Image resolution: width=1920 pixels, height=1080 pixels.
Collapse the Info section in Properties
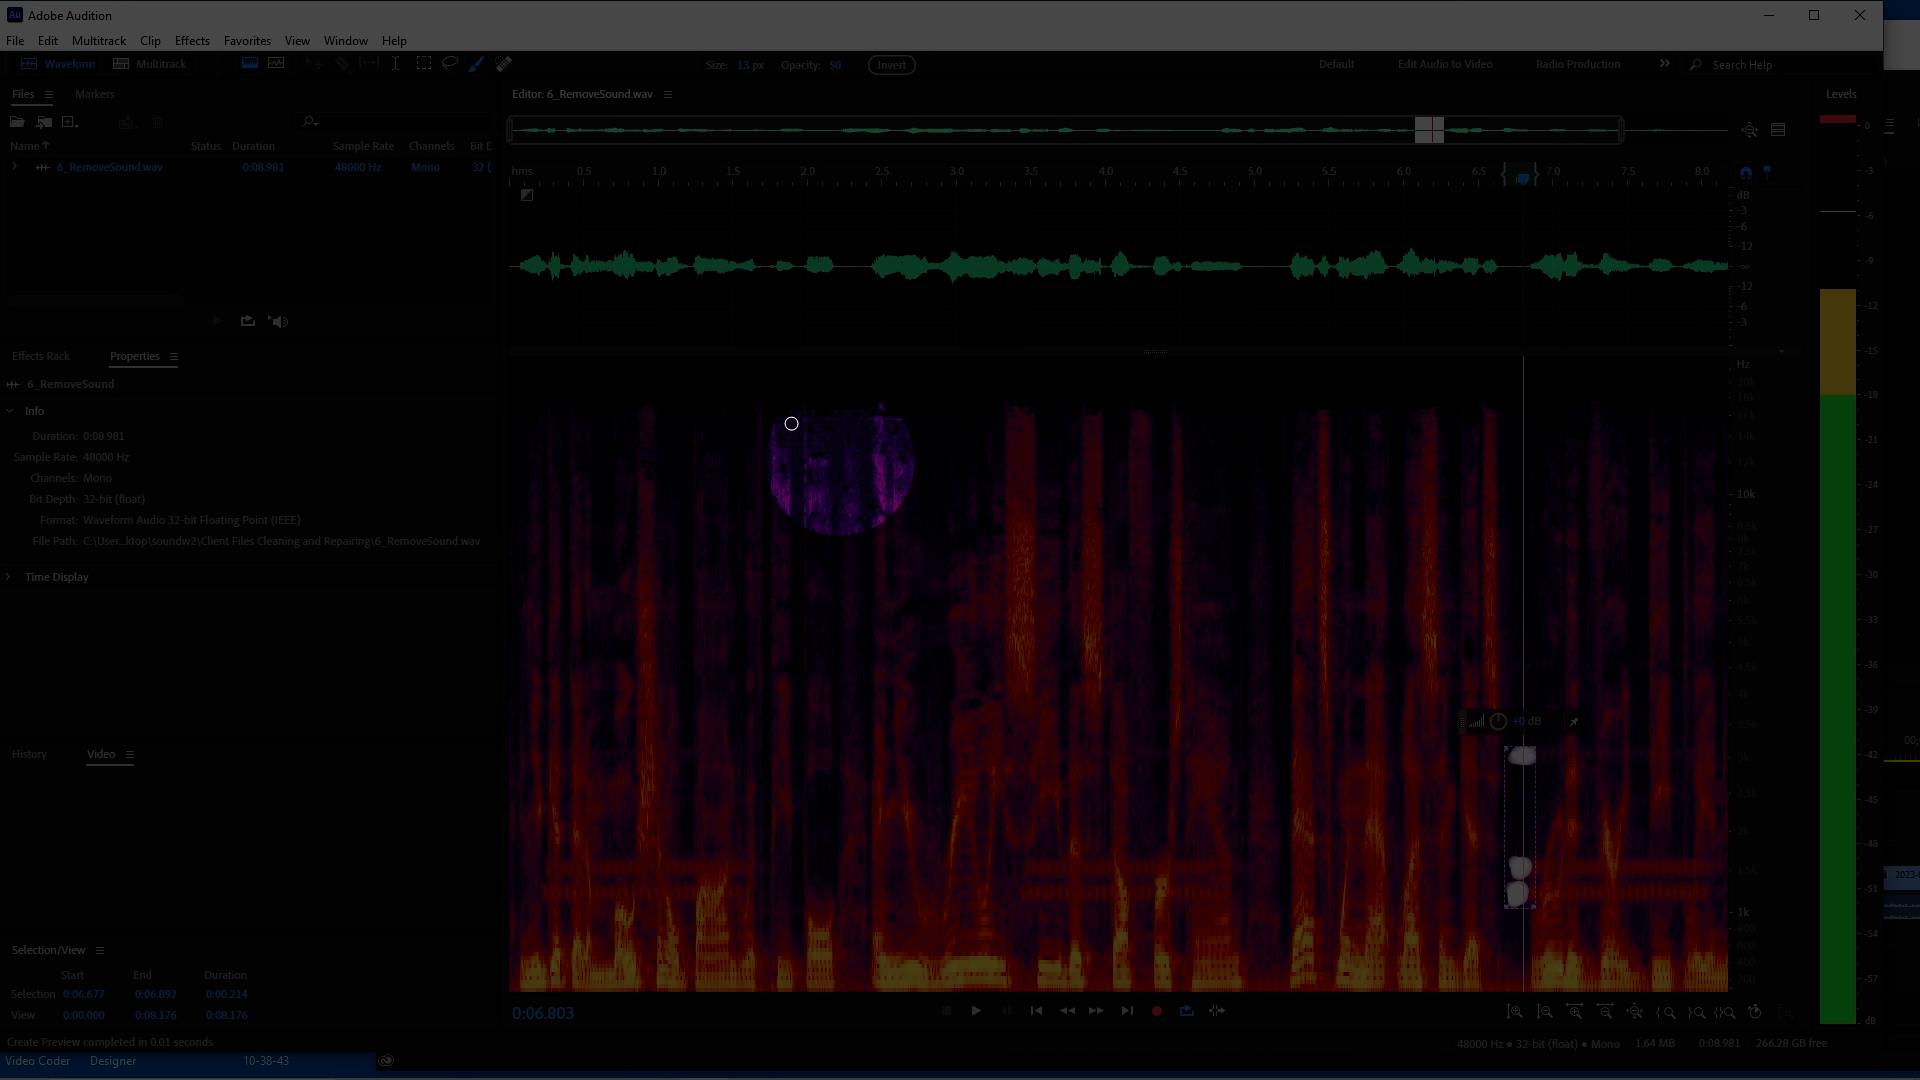9,411
